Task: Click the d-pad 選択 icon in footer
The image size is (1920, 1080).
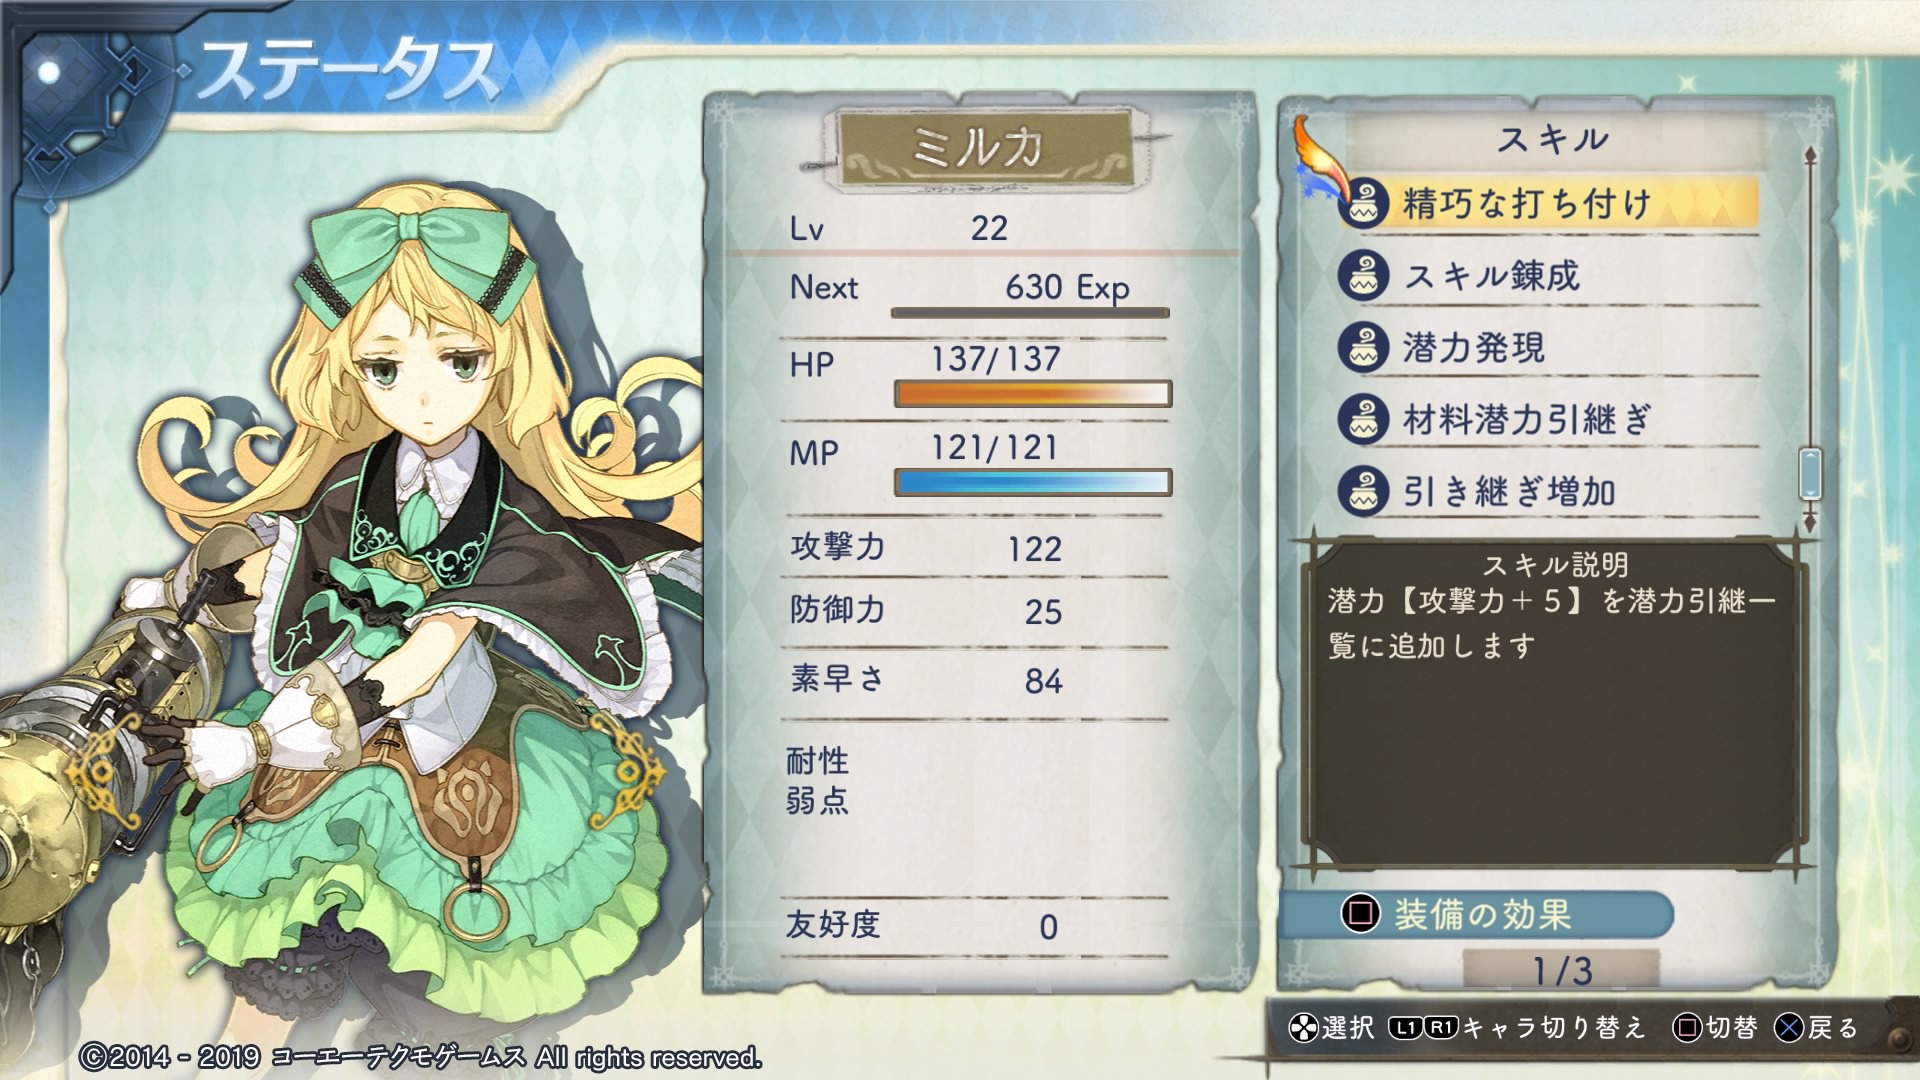Action: (1303, 1027)
